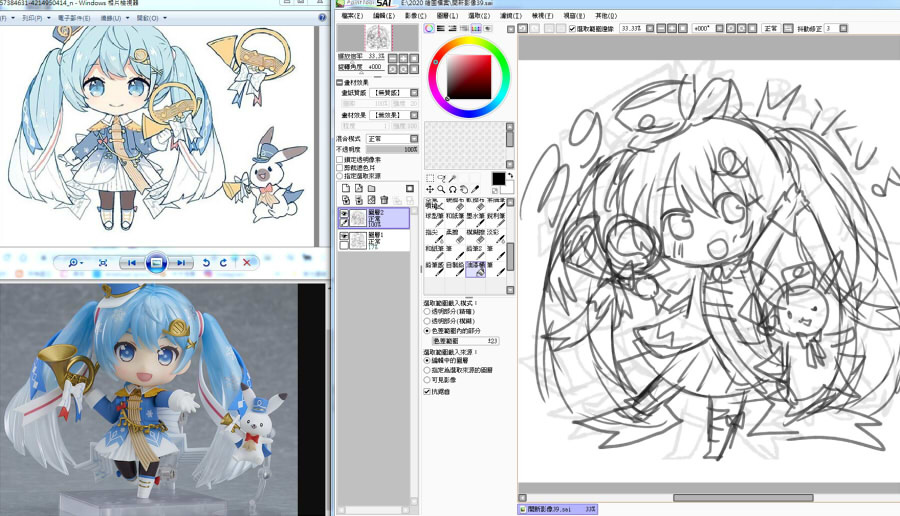This screenshot has width=900, height=516.
Task: Click the delete layer trash icon
Action: coord(384,200)
